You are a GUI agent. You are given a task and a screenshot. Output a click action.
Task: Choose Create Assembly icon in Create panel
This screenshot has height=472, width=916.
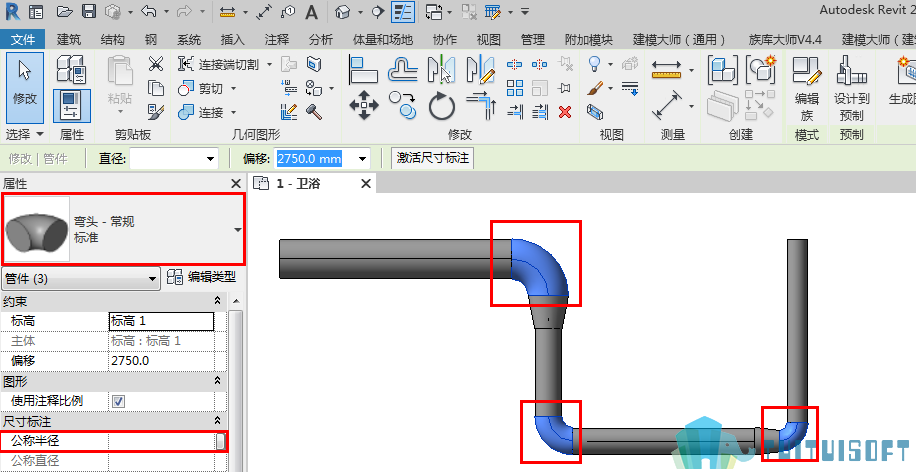pos(722,70)
